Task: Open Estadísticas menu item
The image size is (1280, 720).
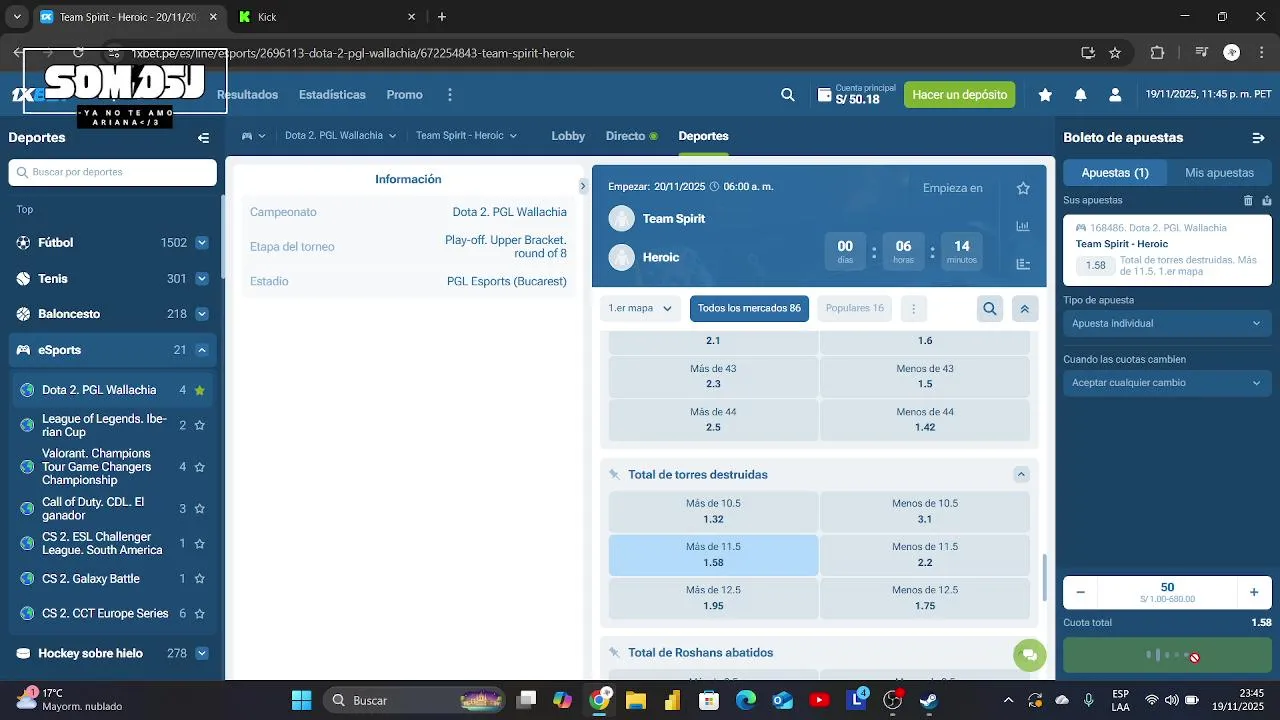Action: [332, 95]
